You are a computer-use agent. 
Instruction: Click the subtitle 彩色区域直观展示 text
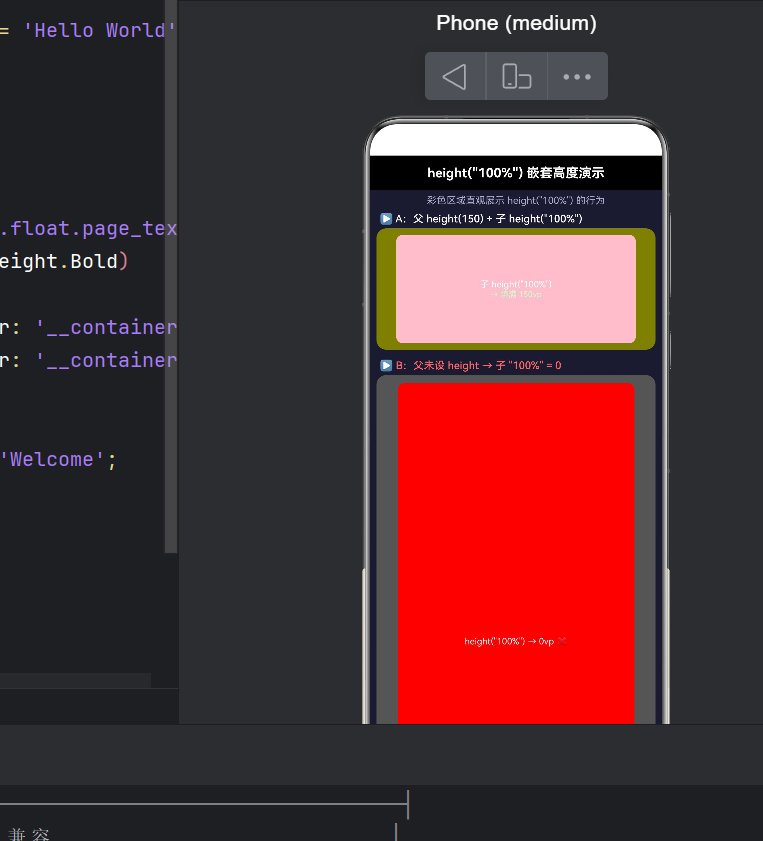(516, 200)
